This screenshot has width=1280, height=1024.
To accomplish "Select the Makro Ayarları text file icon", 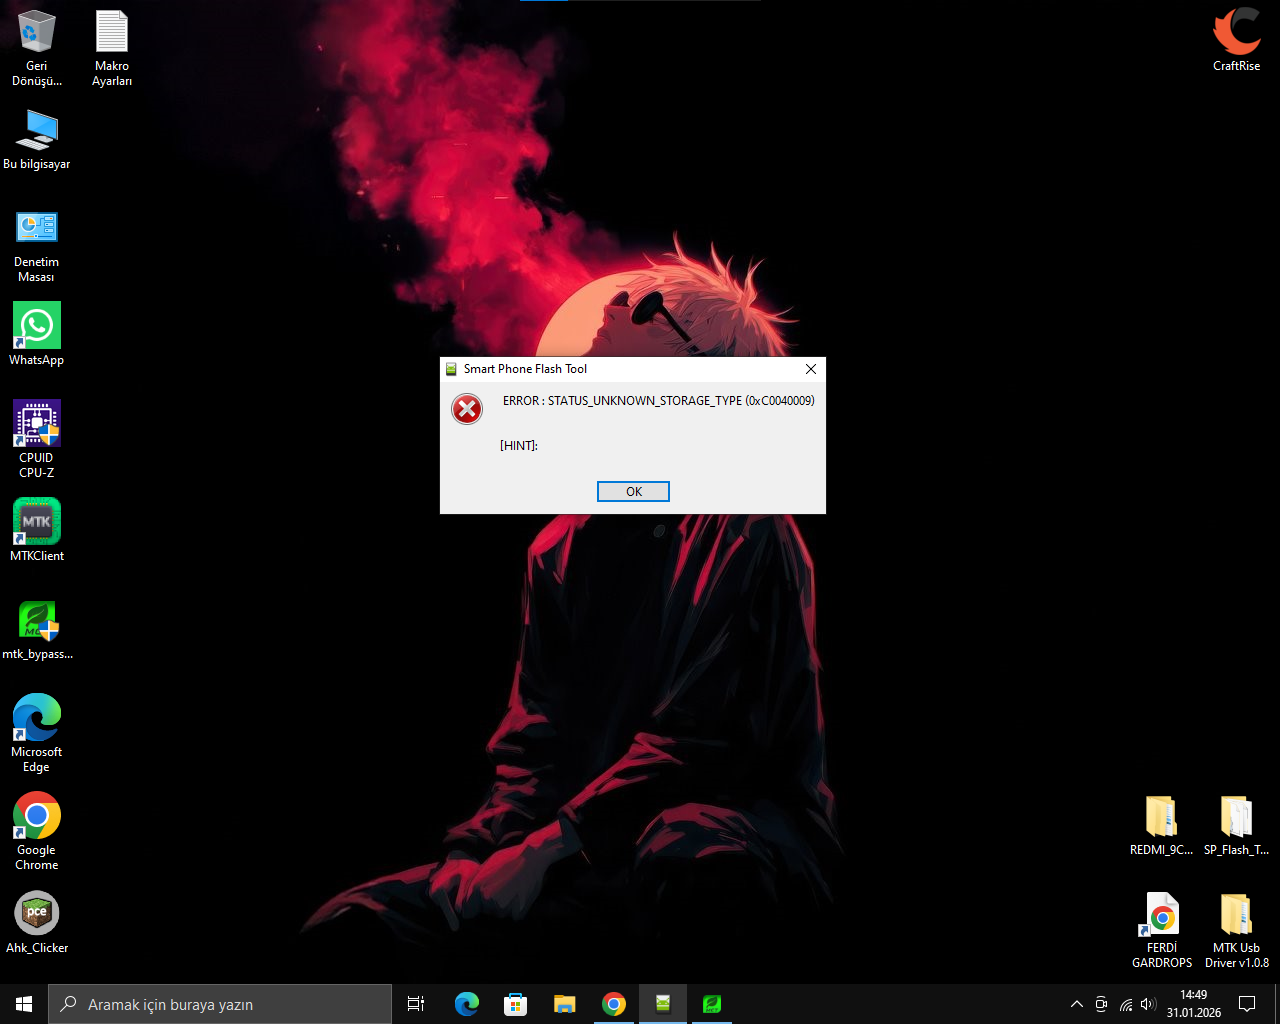I will tap(112, 48).
